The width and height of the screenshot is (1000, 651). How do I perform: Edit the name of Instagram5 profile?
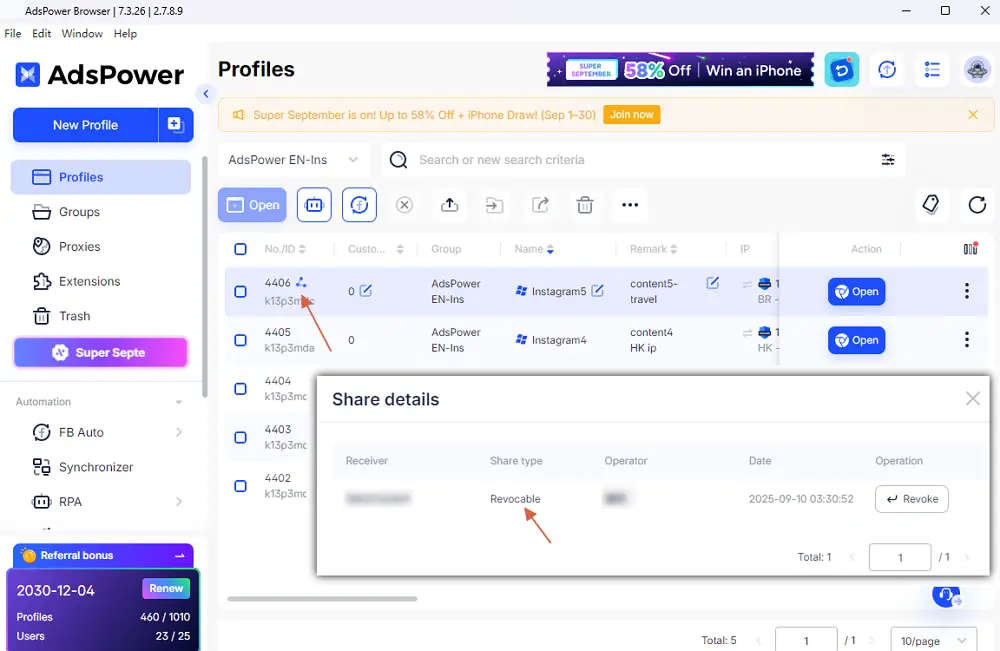(597, 291)
